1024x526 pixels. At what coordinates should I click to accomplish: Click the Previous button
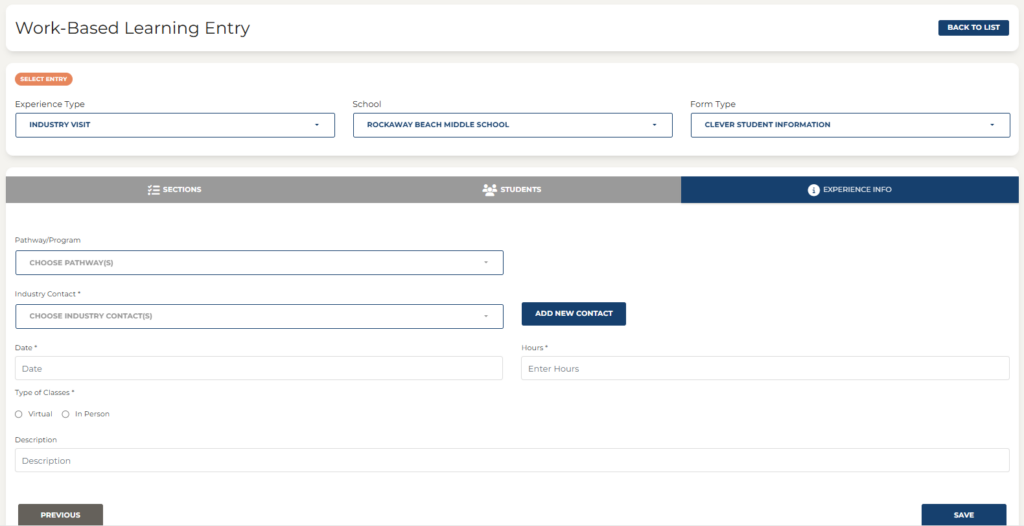coord(60,515)
